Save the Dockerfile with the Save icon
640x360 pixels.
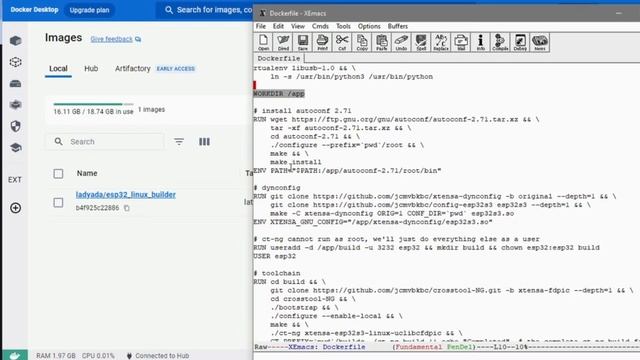302,42
